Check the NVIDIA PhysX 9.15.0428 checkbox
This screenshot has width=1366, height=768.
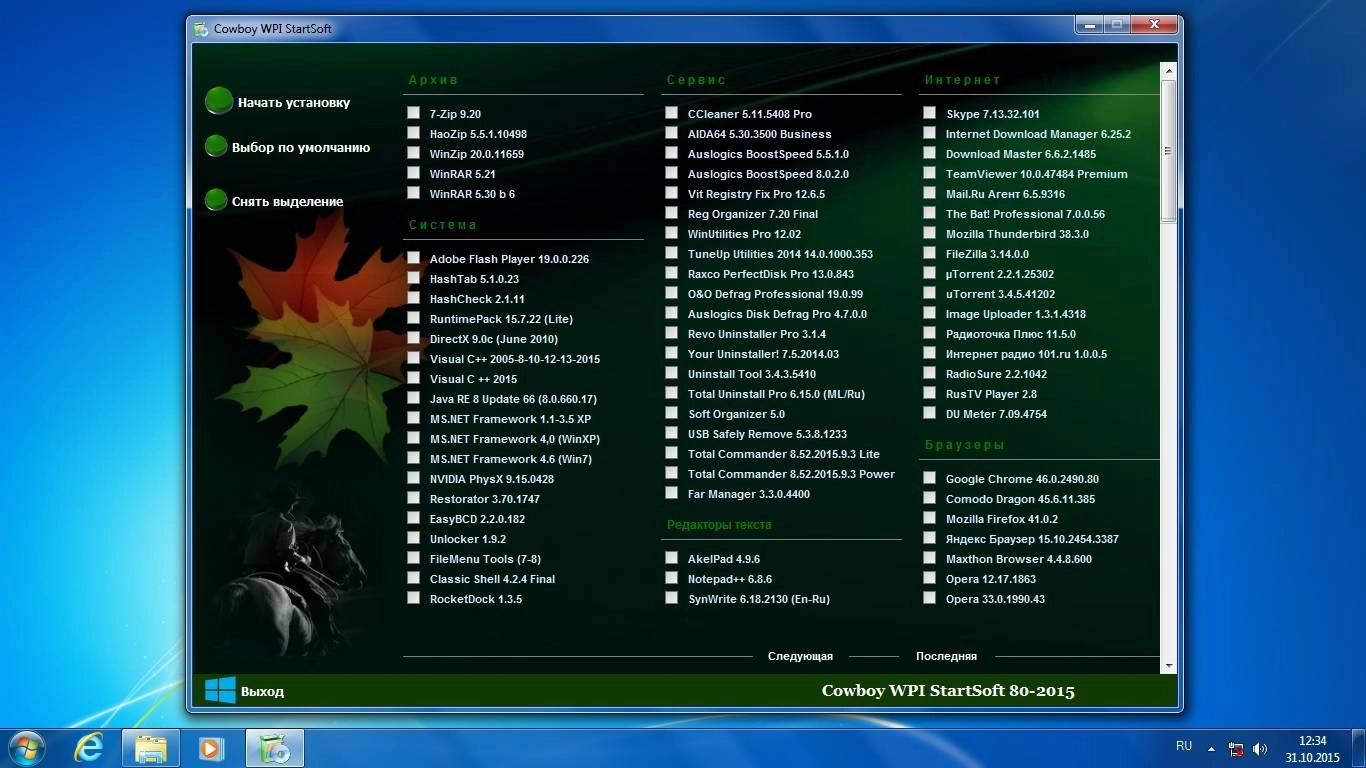pos(414,478)
